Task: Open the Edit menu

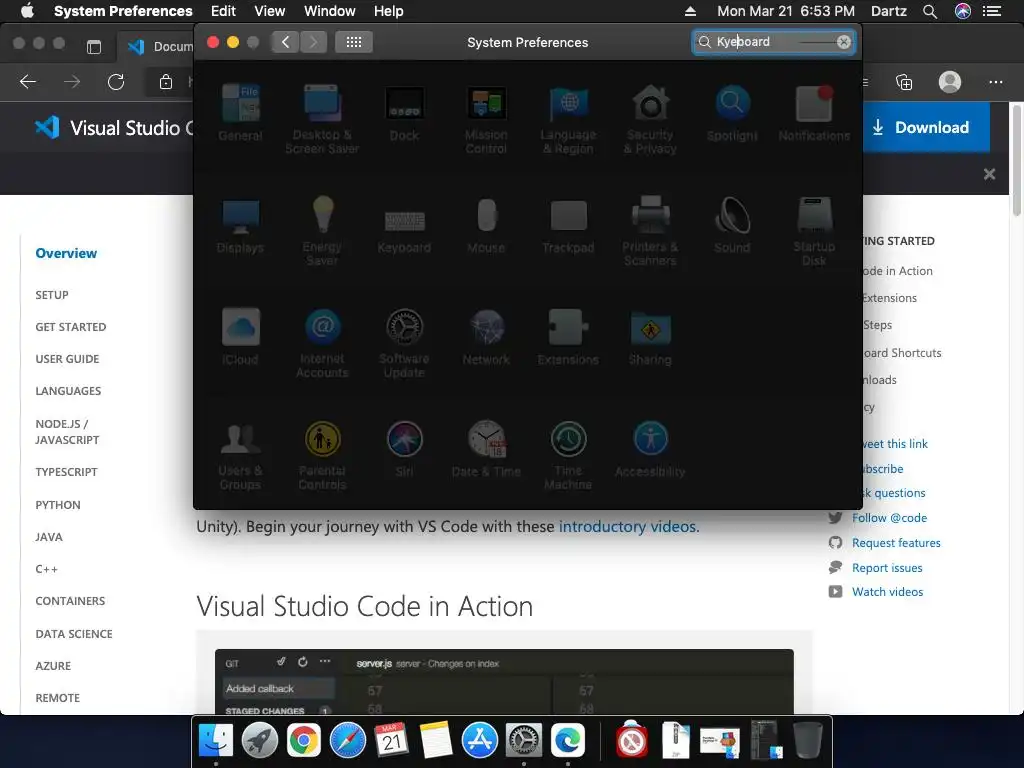Action: (223, 11)
